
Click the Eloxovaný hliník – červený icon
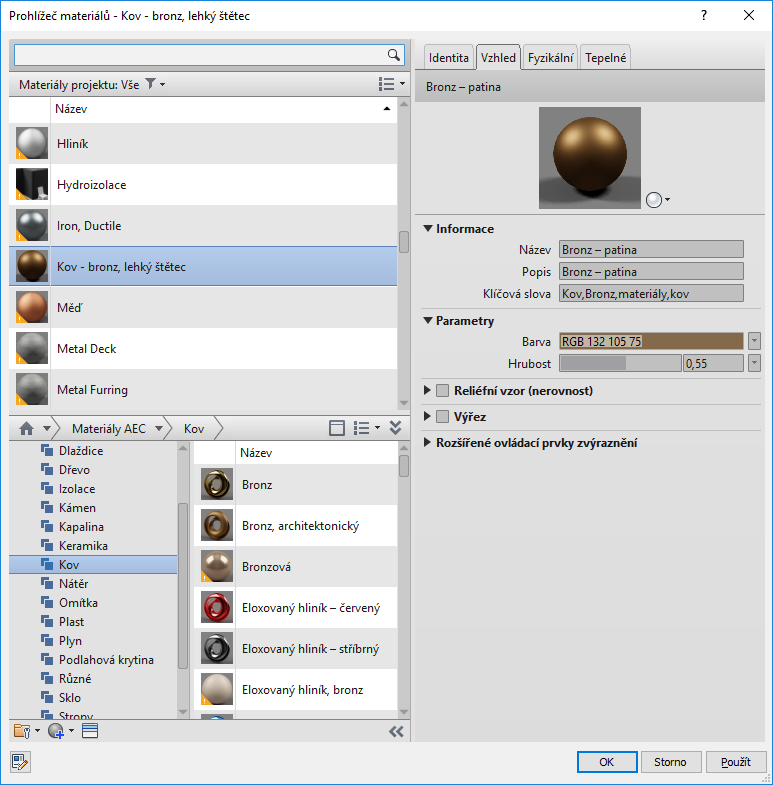(217, 608)
